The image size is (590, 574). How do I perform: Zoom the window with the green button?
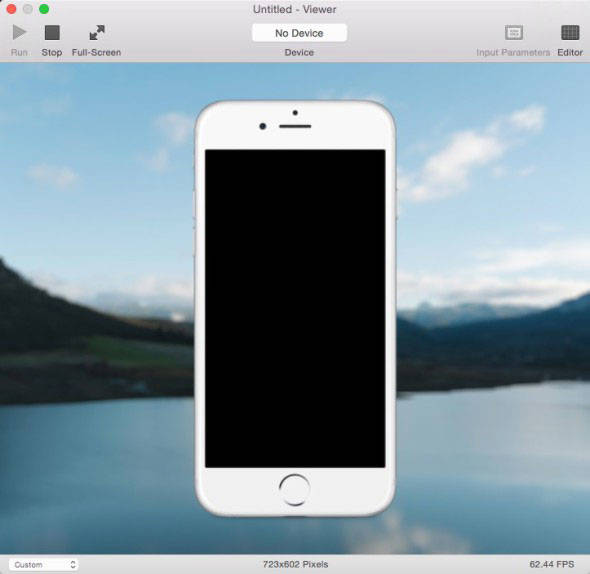(x=44, y=9)
